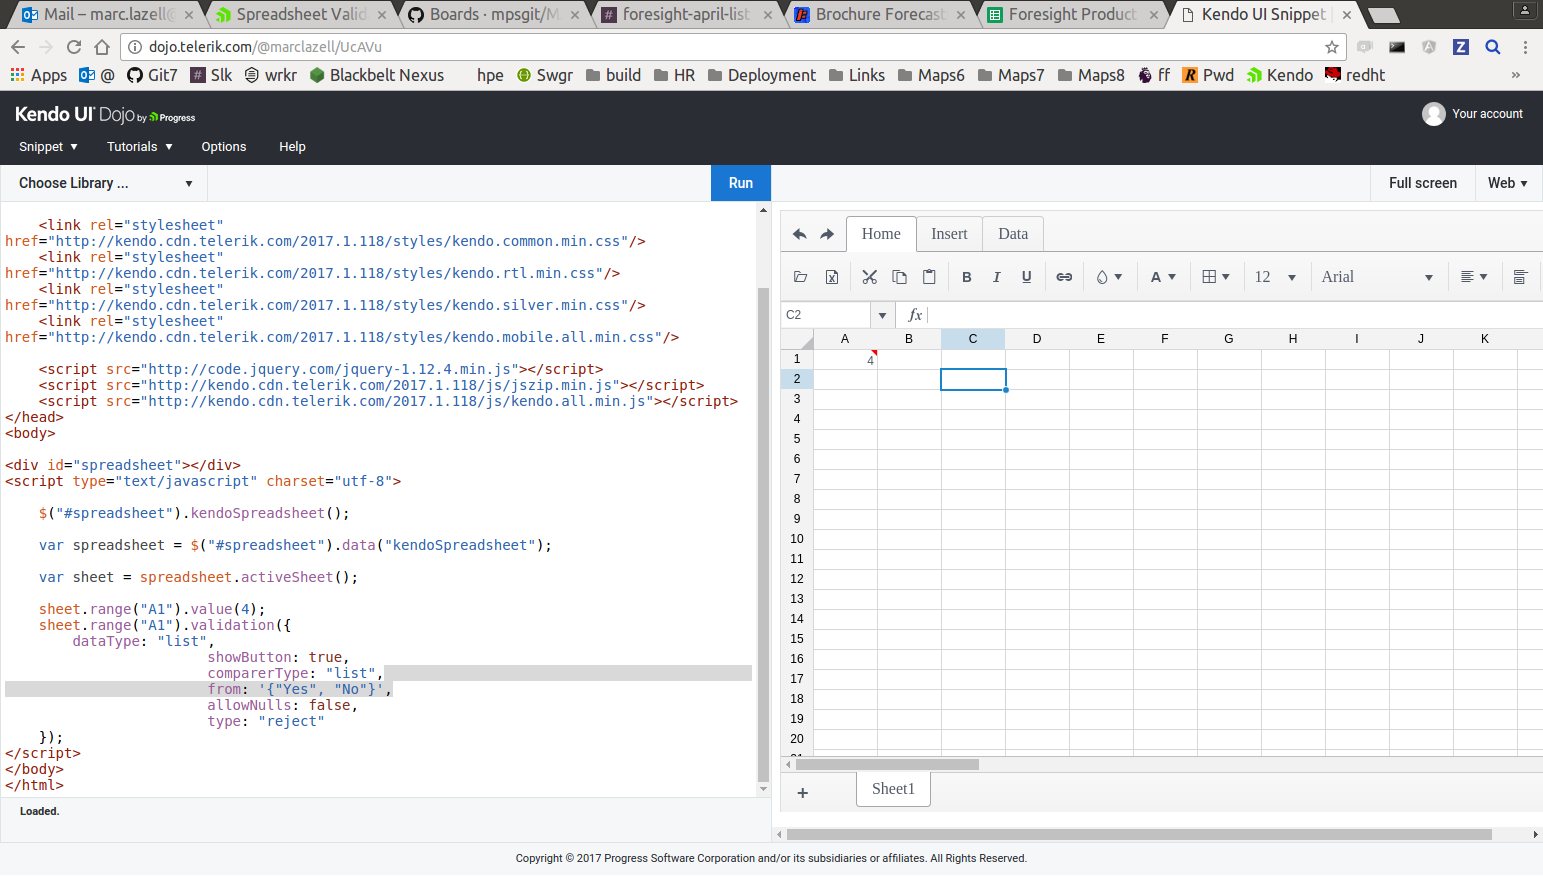Click the Undo arrow in the spreadsheet

[x=799, y=234]
